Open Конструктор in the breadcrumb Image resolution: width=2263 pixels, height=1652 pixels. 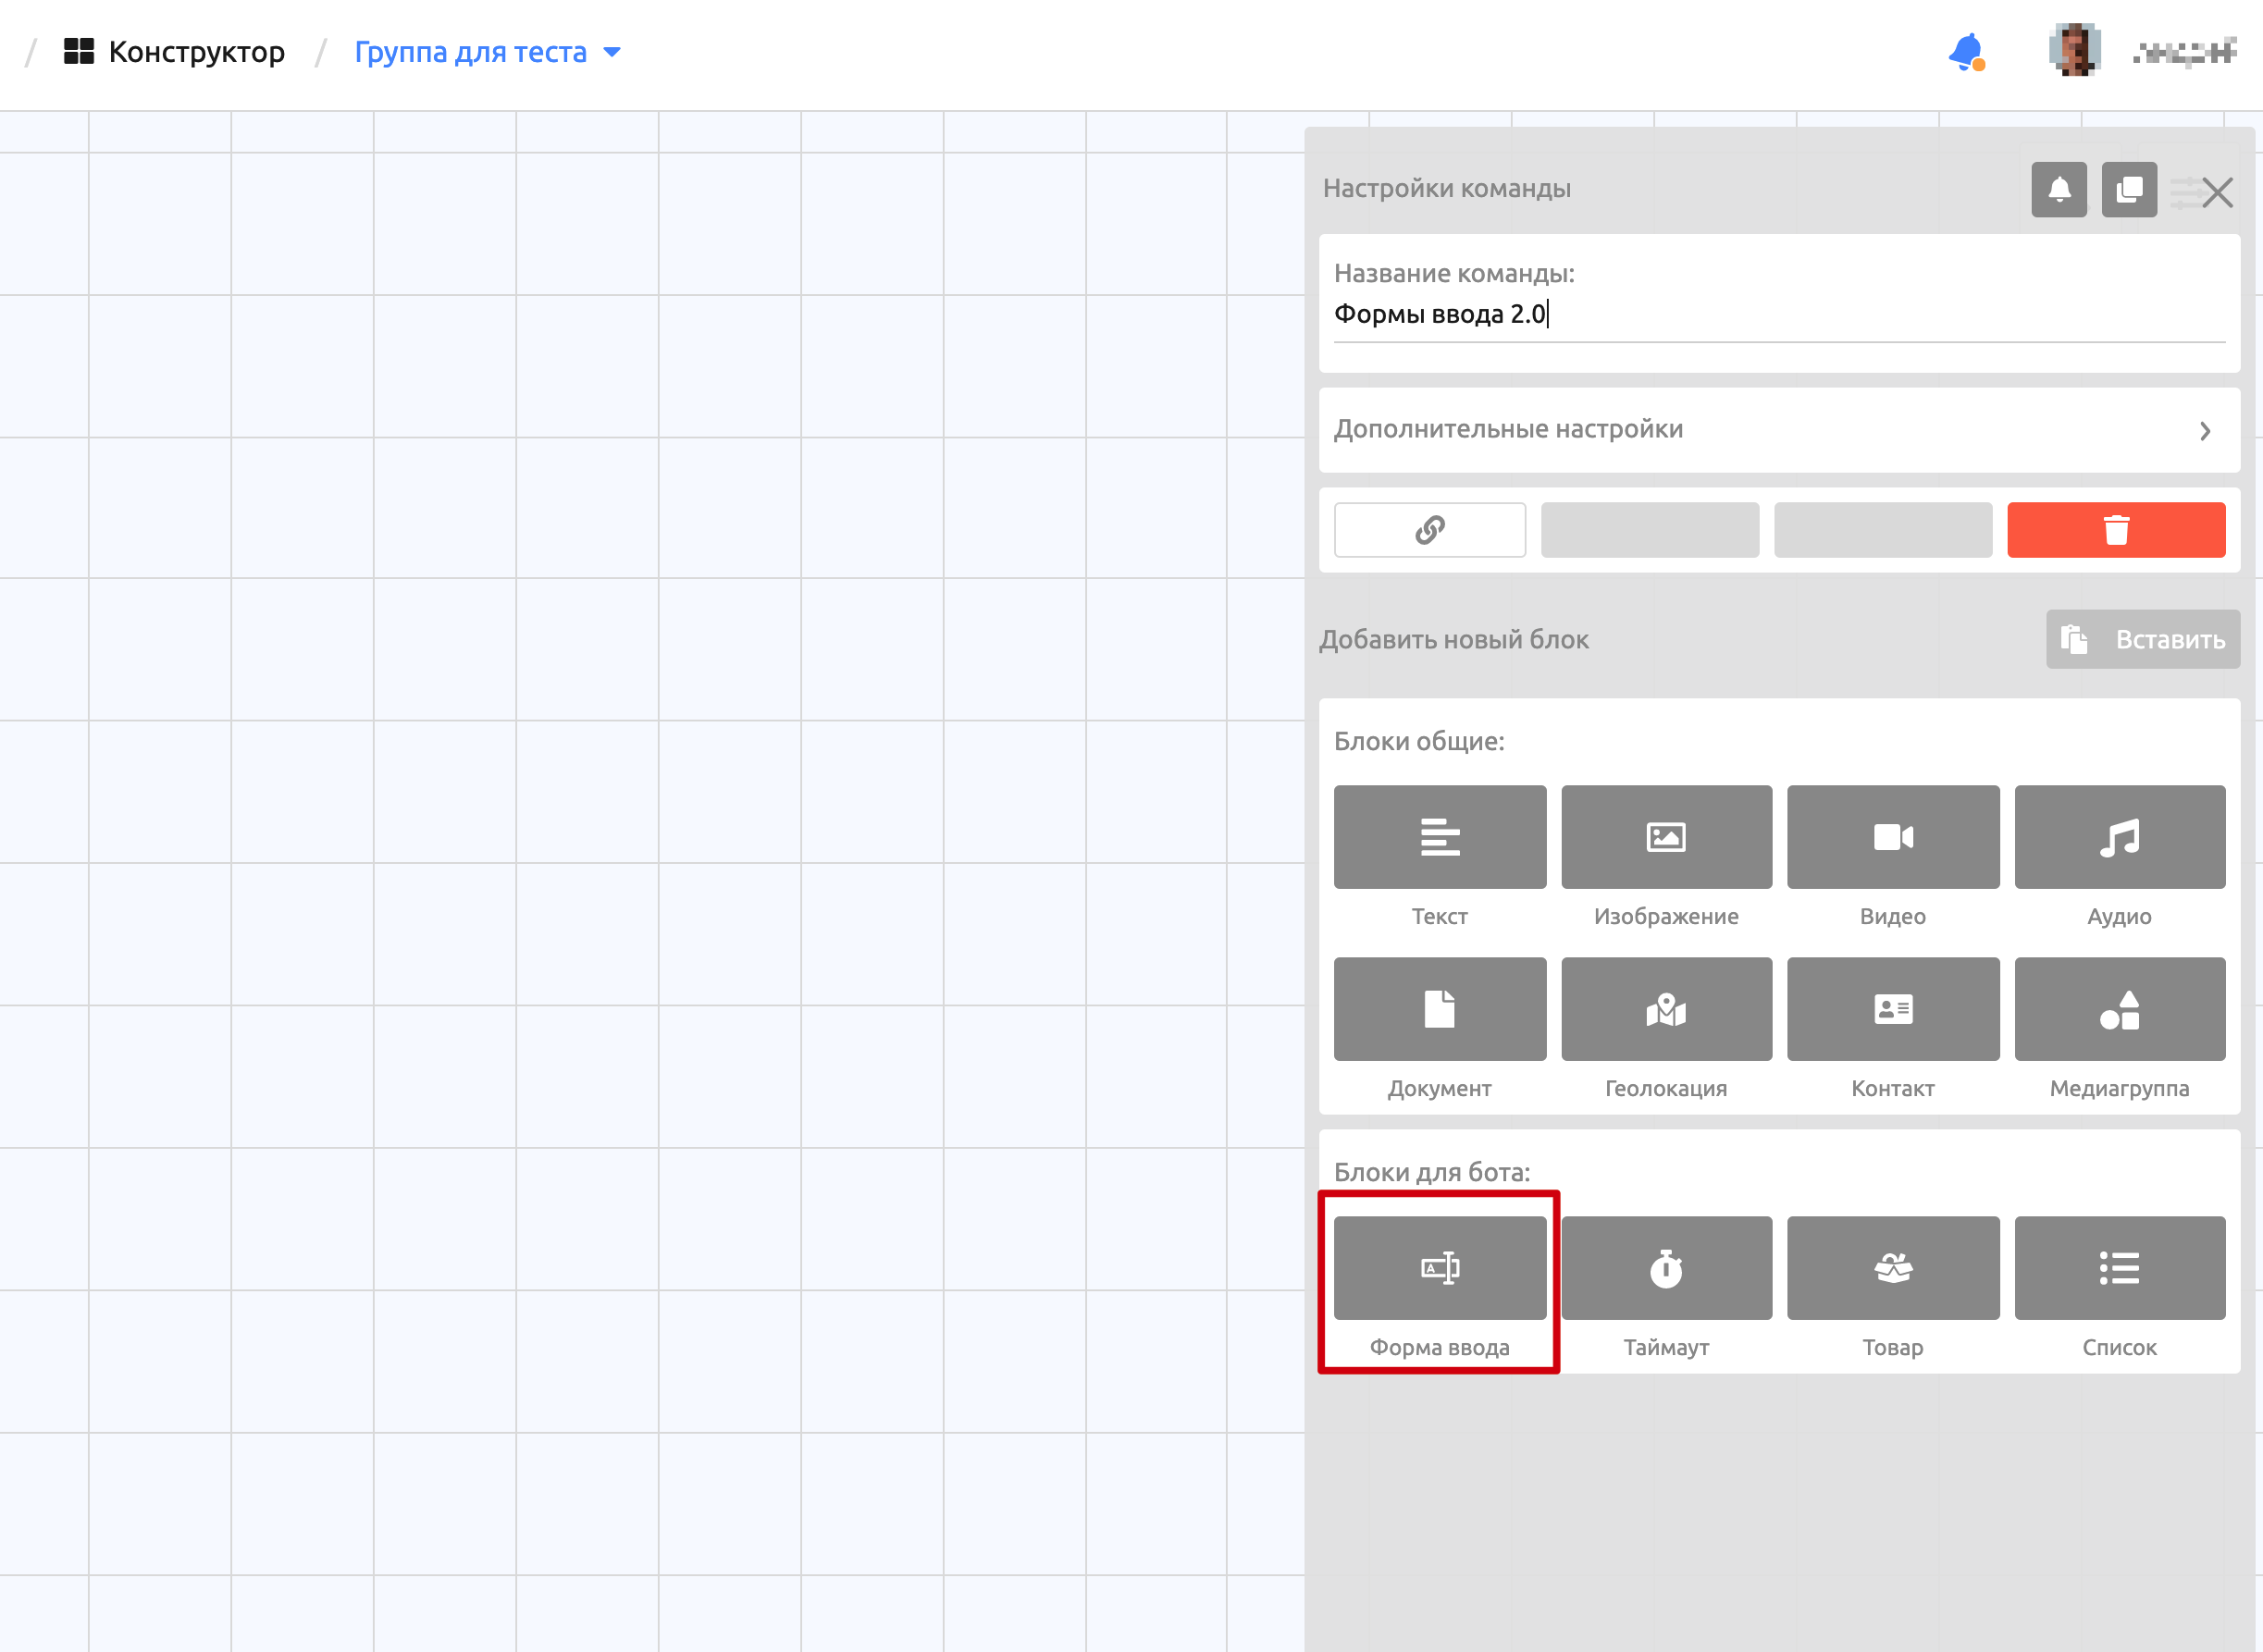[x=174, y=52]
